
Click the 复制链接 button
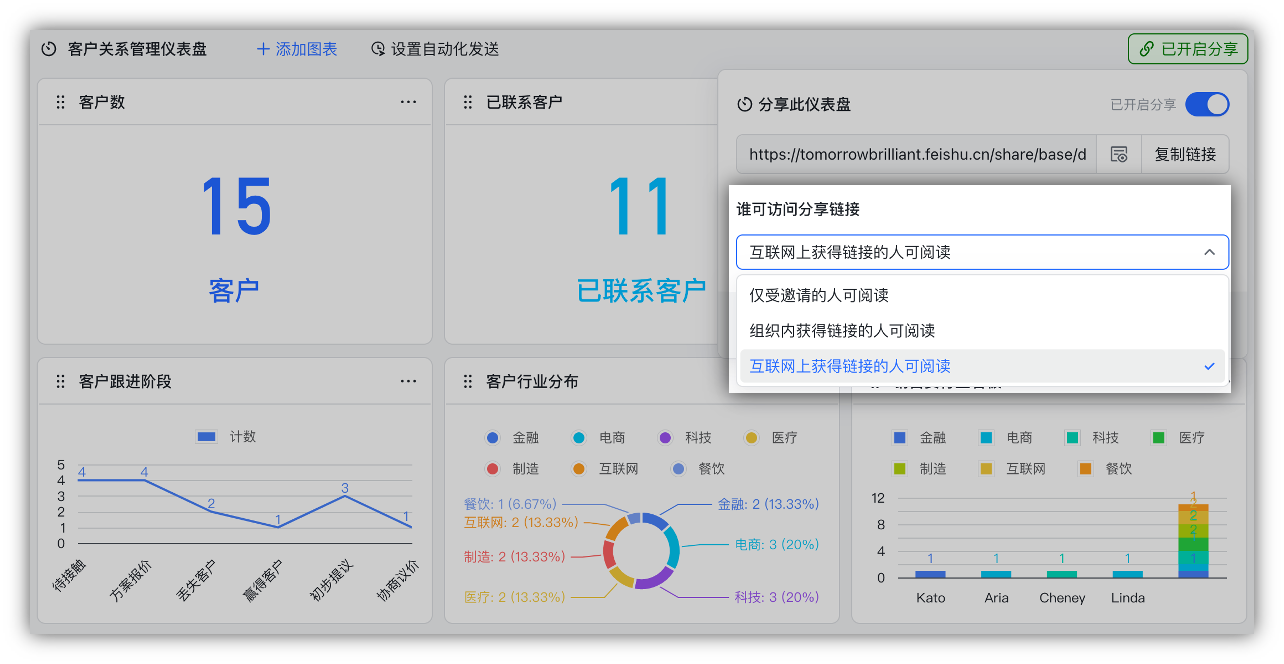point(1184,153)
